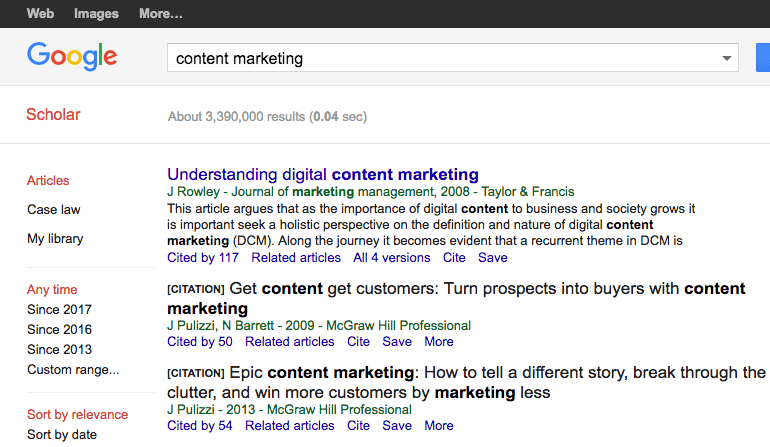Save the Get content get customers citation
The height and width of the screenshot is (447, 770).
(397, 341)
